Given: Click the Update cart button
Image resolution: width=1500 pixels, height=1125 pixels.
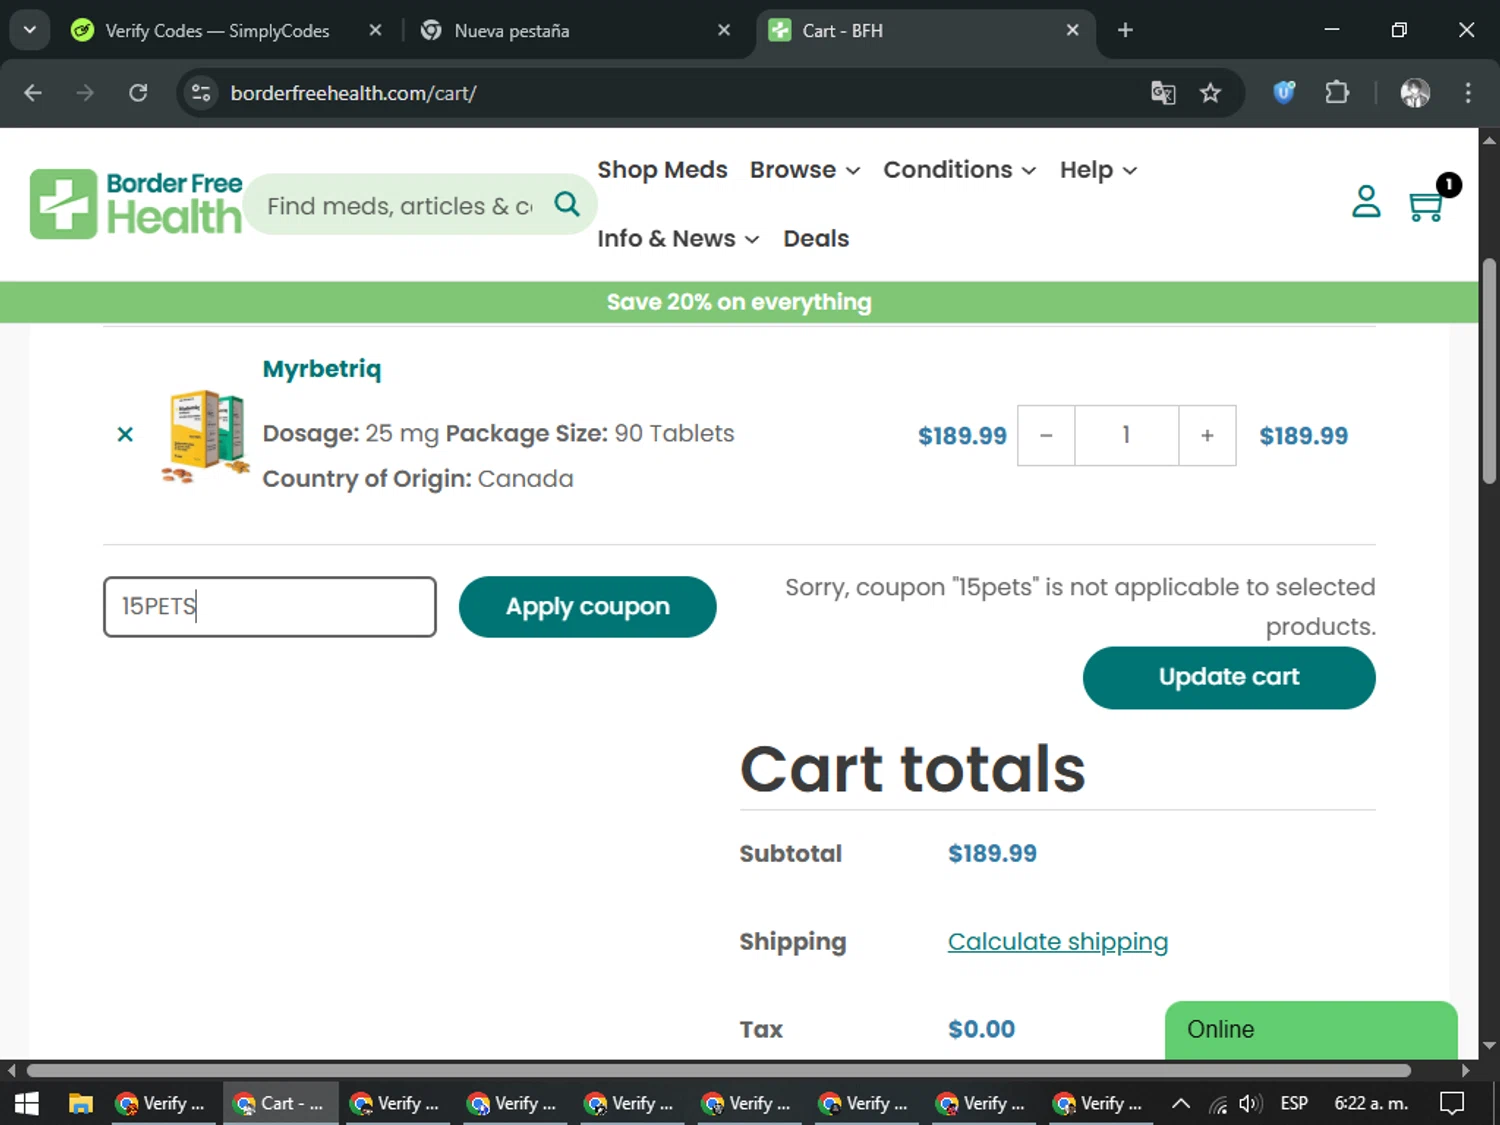Looking at the screenshot, I should click(1229, 677).
